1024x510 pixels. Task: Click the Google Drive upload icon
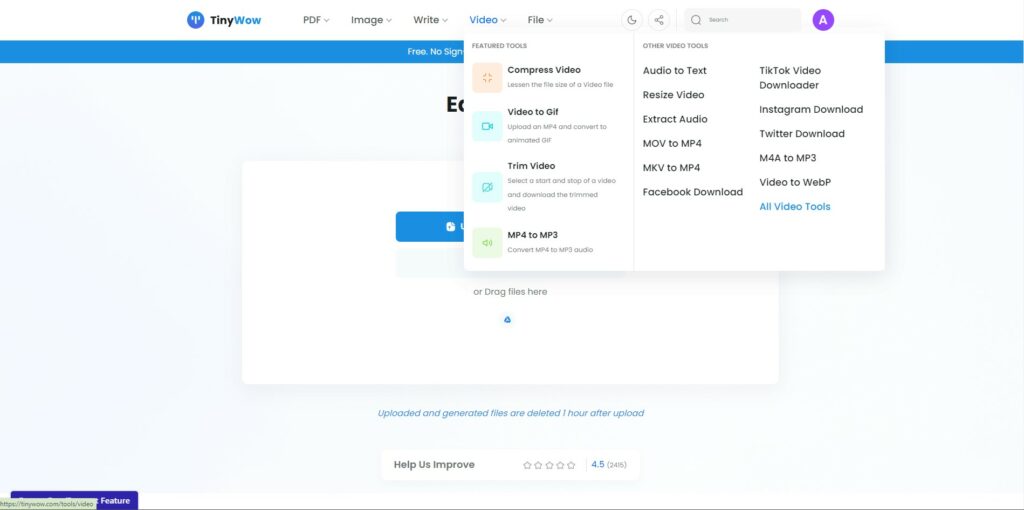pos(507,319)
